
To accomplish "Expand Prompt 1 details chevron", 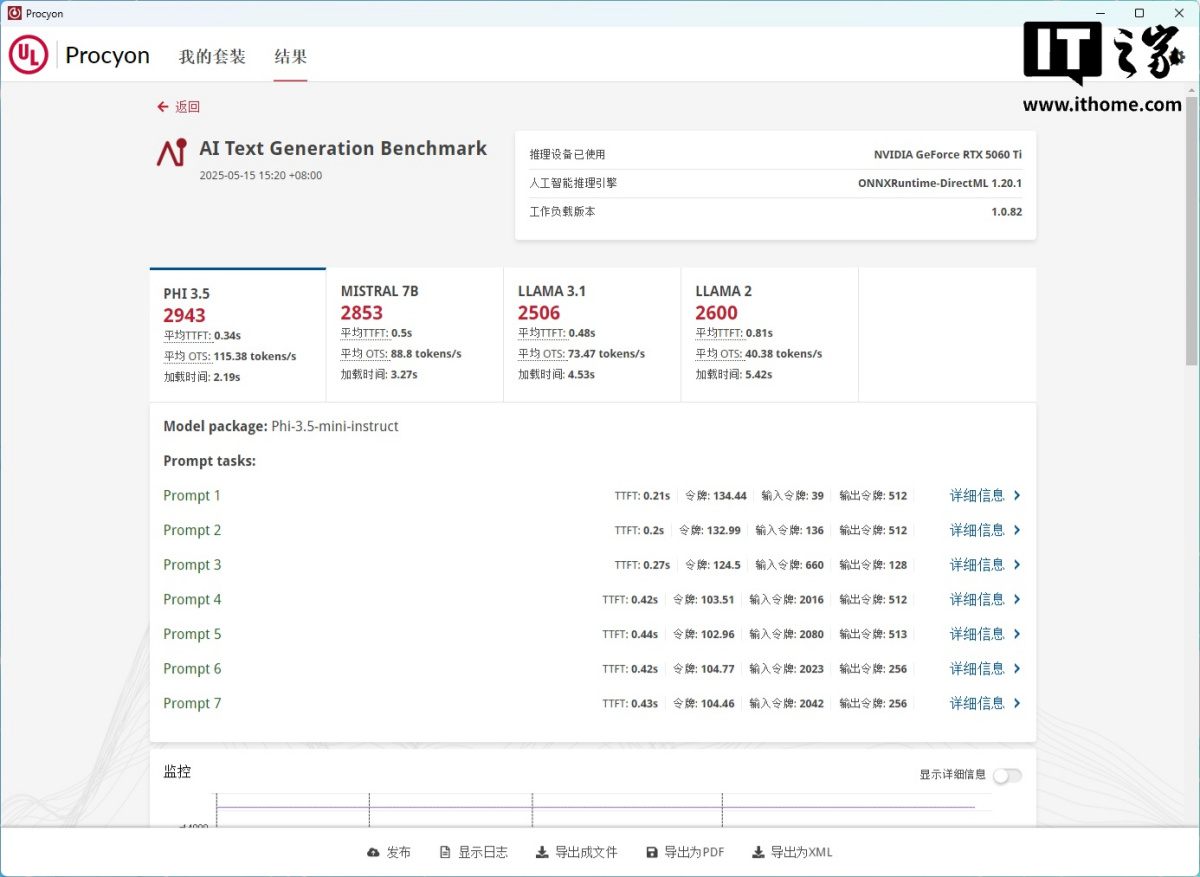I will pyautogui.click(x=1017, y=496).
